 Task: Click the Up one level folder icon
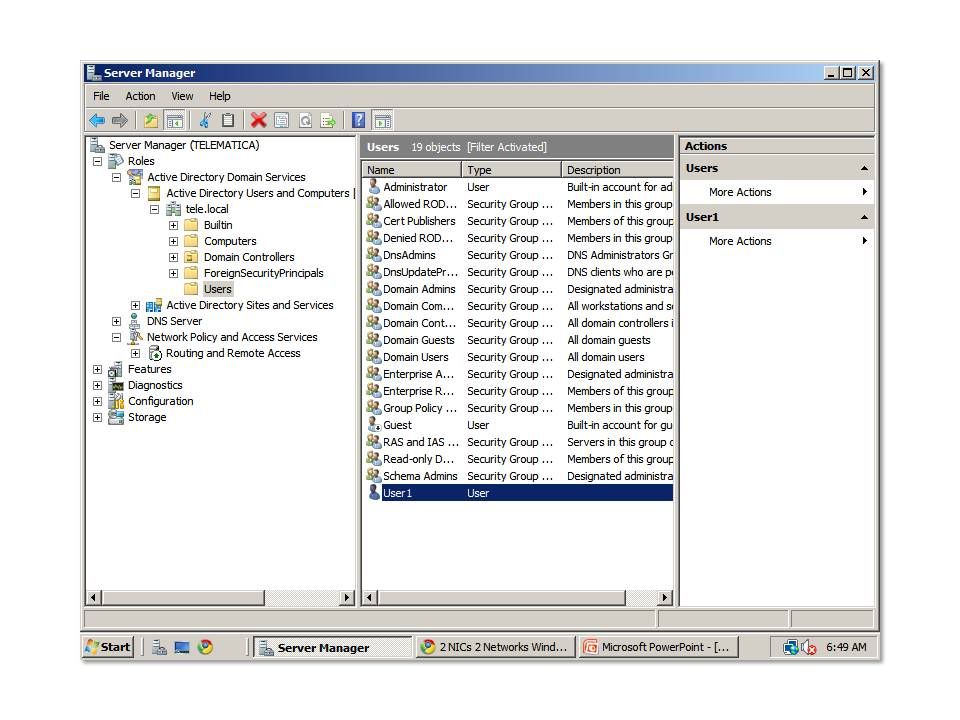click(x=150, y=120)
